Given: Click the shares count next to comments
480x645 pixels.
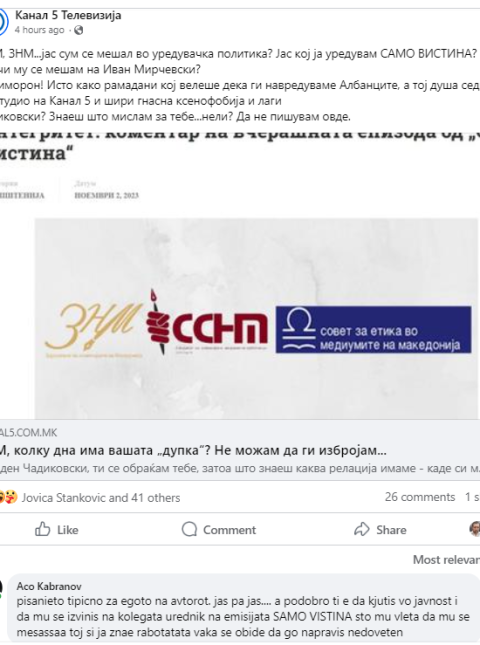Looking at the screenshot, I should coord(473,497).
